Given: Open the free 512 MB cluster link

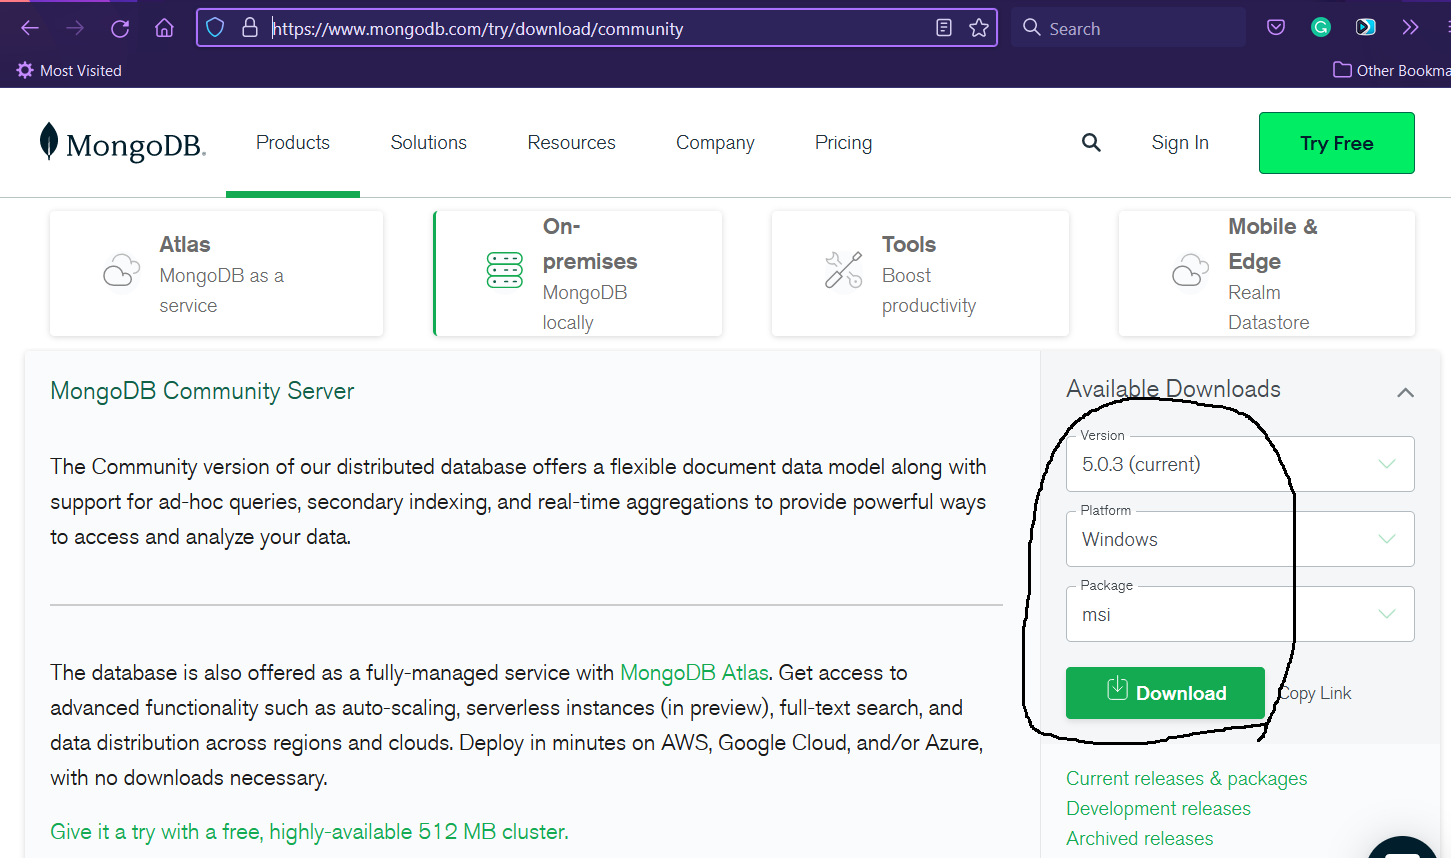Looking at the screenshot, I should click(x=309, y=832).
